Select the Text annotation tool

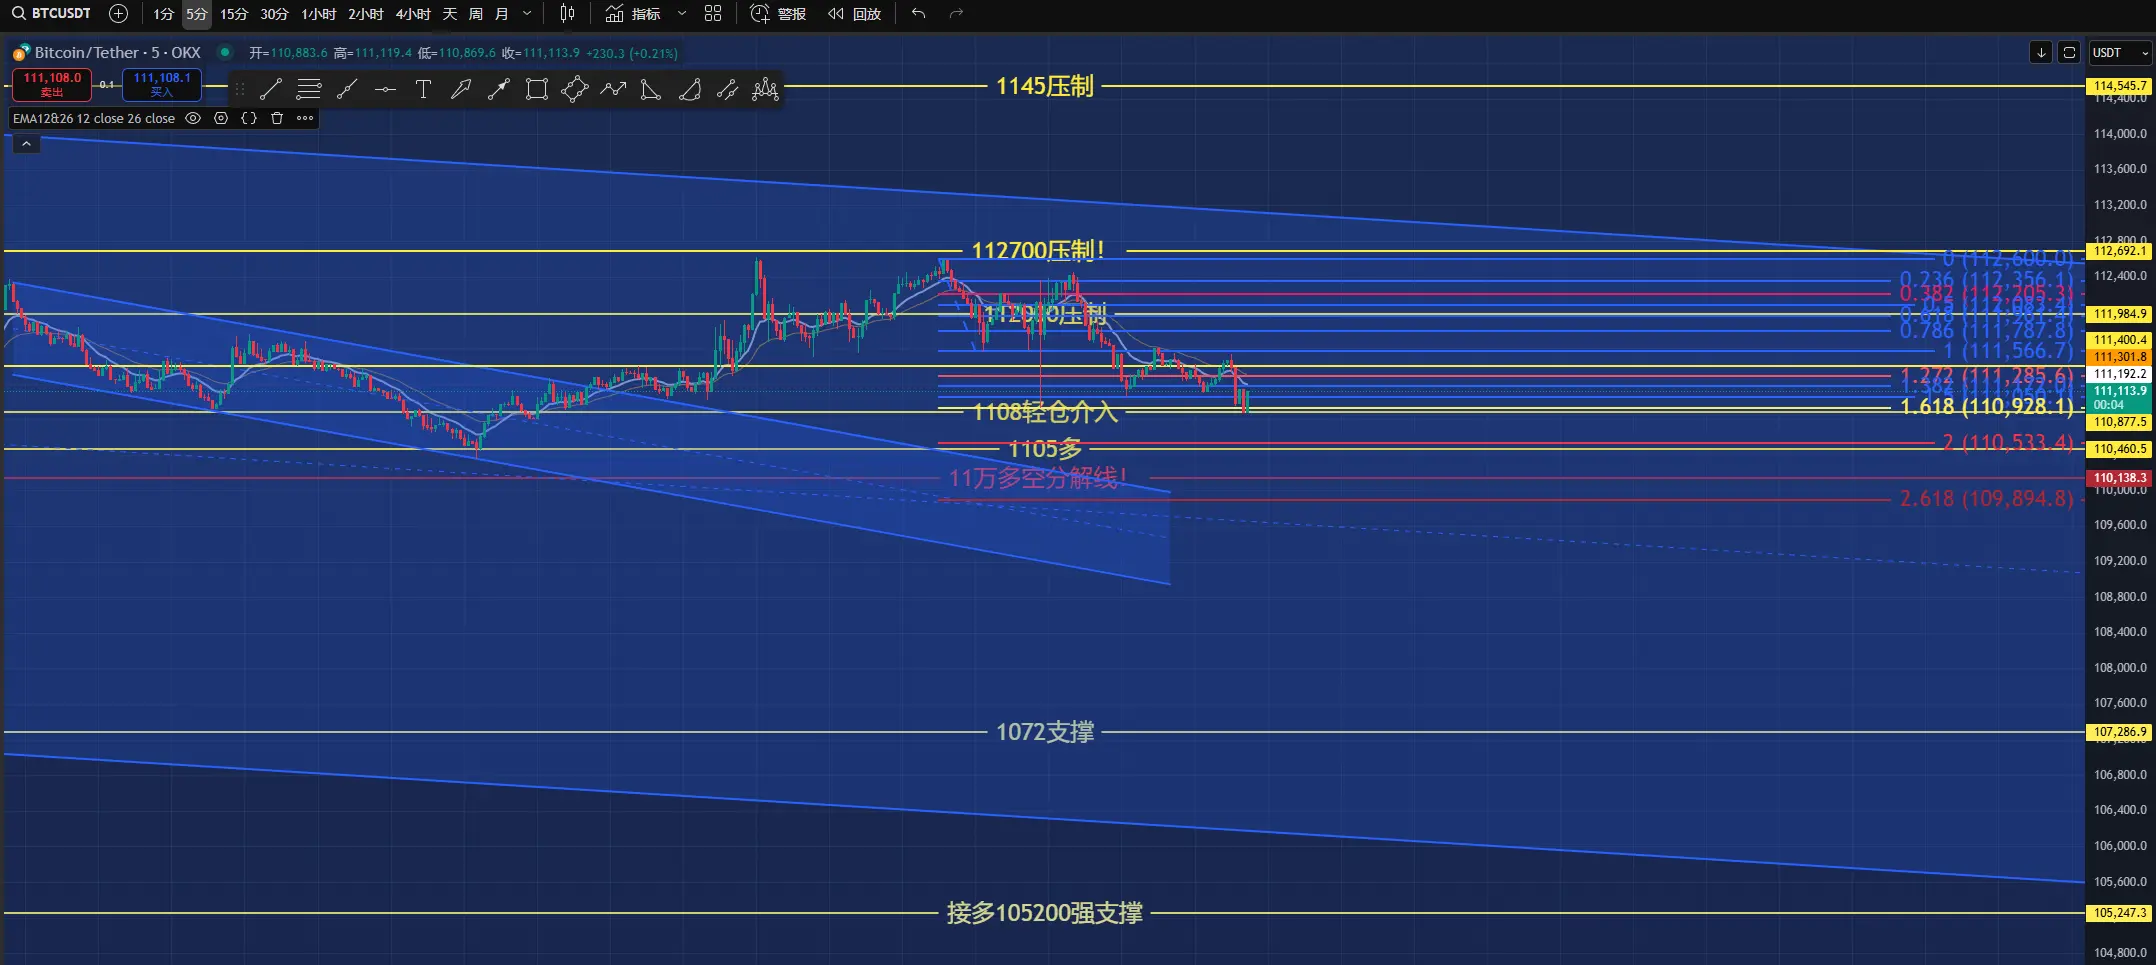[x=423, y=90]
